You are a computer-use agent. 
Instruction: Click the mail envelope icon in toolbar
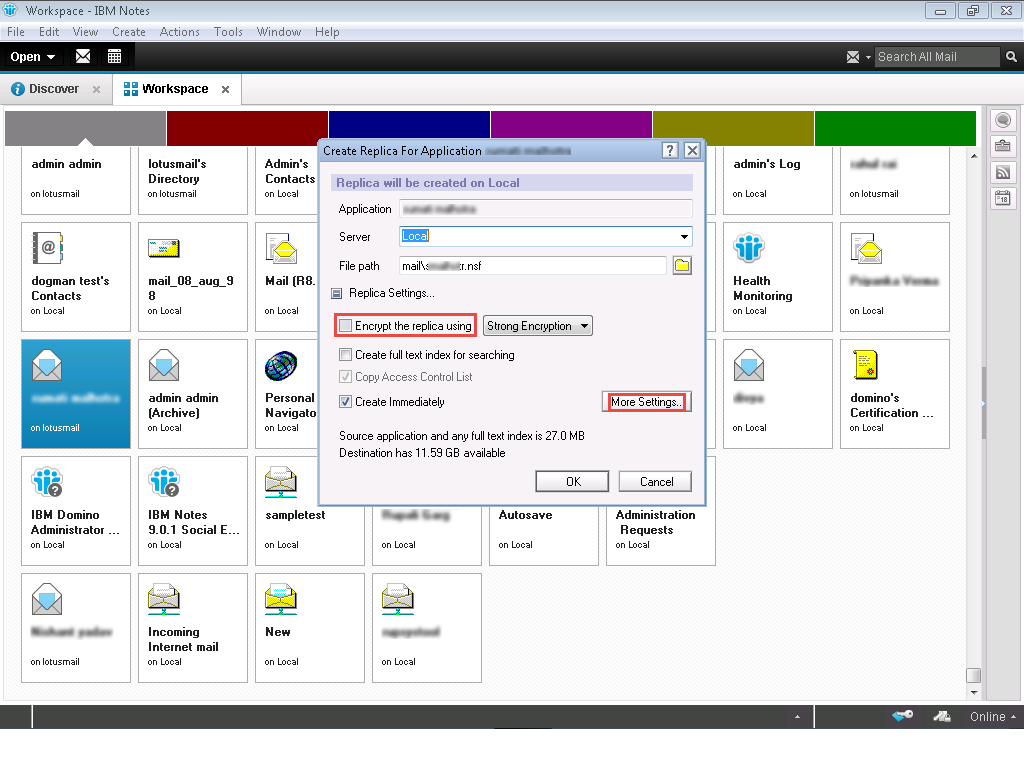click(83, 57)
